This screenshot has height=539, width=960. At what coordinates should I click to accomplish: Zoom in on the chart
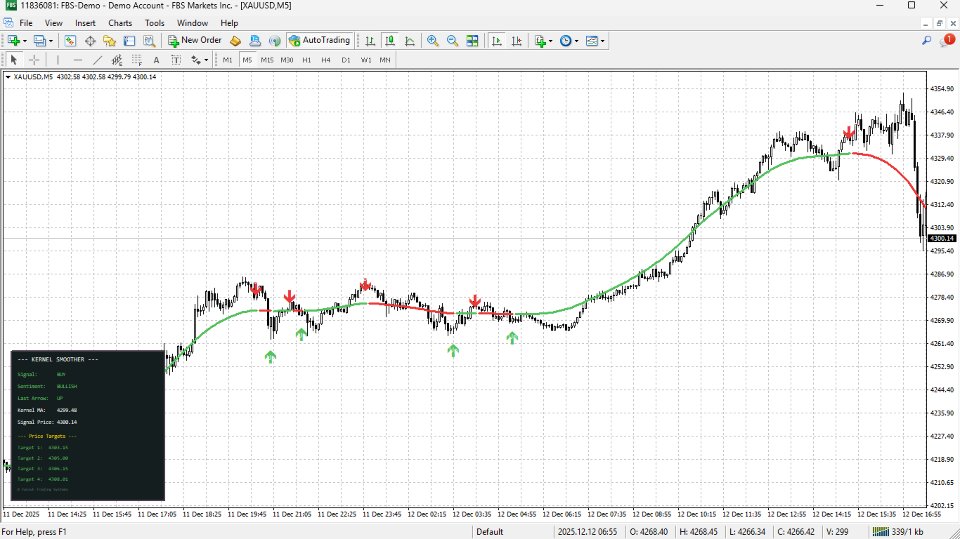click(x=433, y=40)
